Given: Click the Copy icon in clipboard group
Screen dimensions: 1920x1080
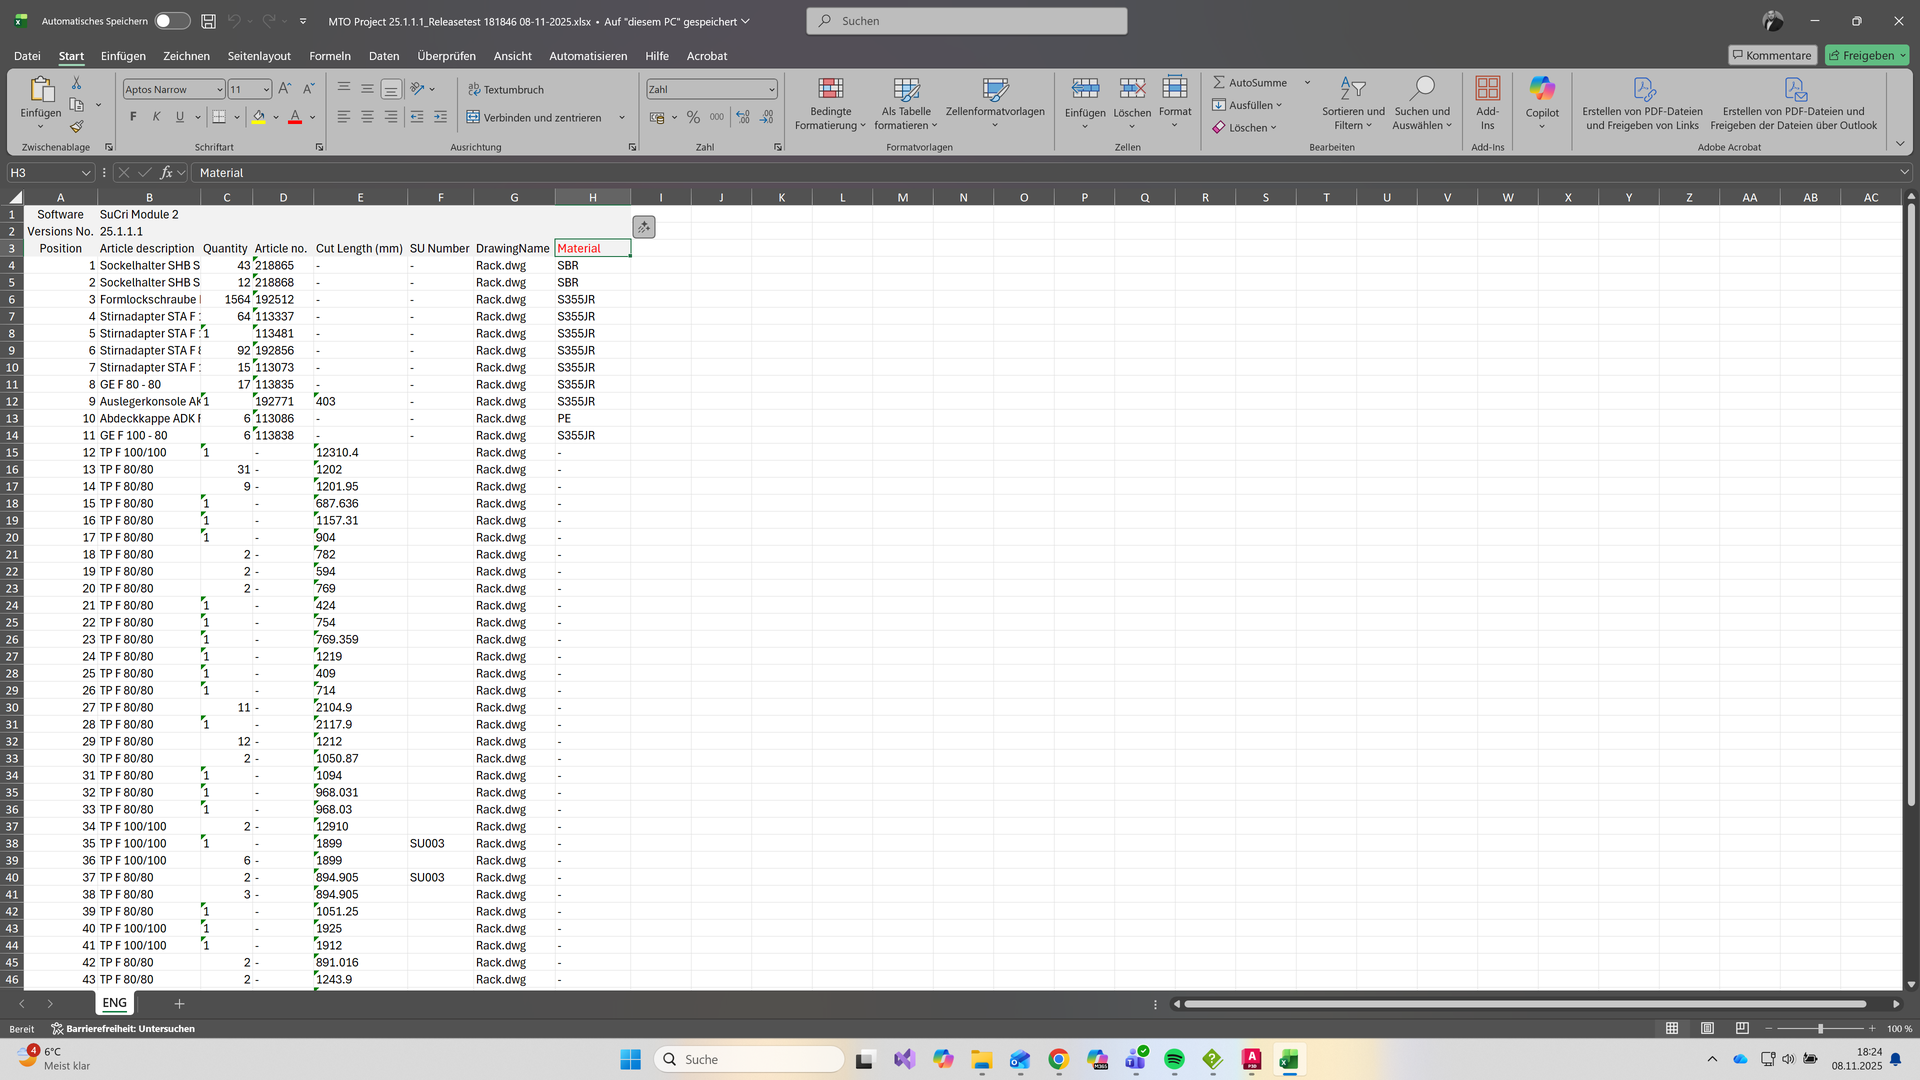Looking at the screenshot, I should pyautogui.click(x=76, y=105).
